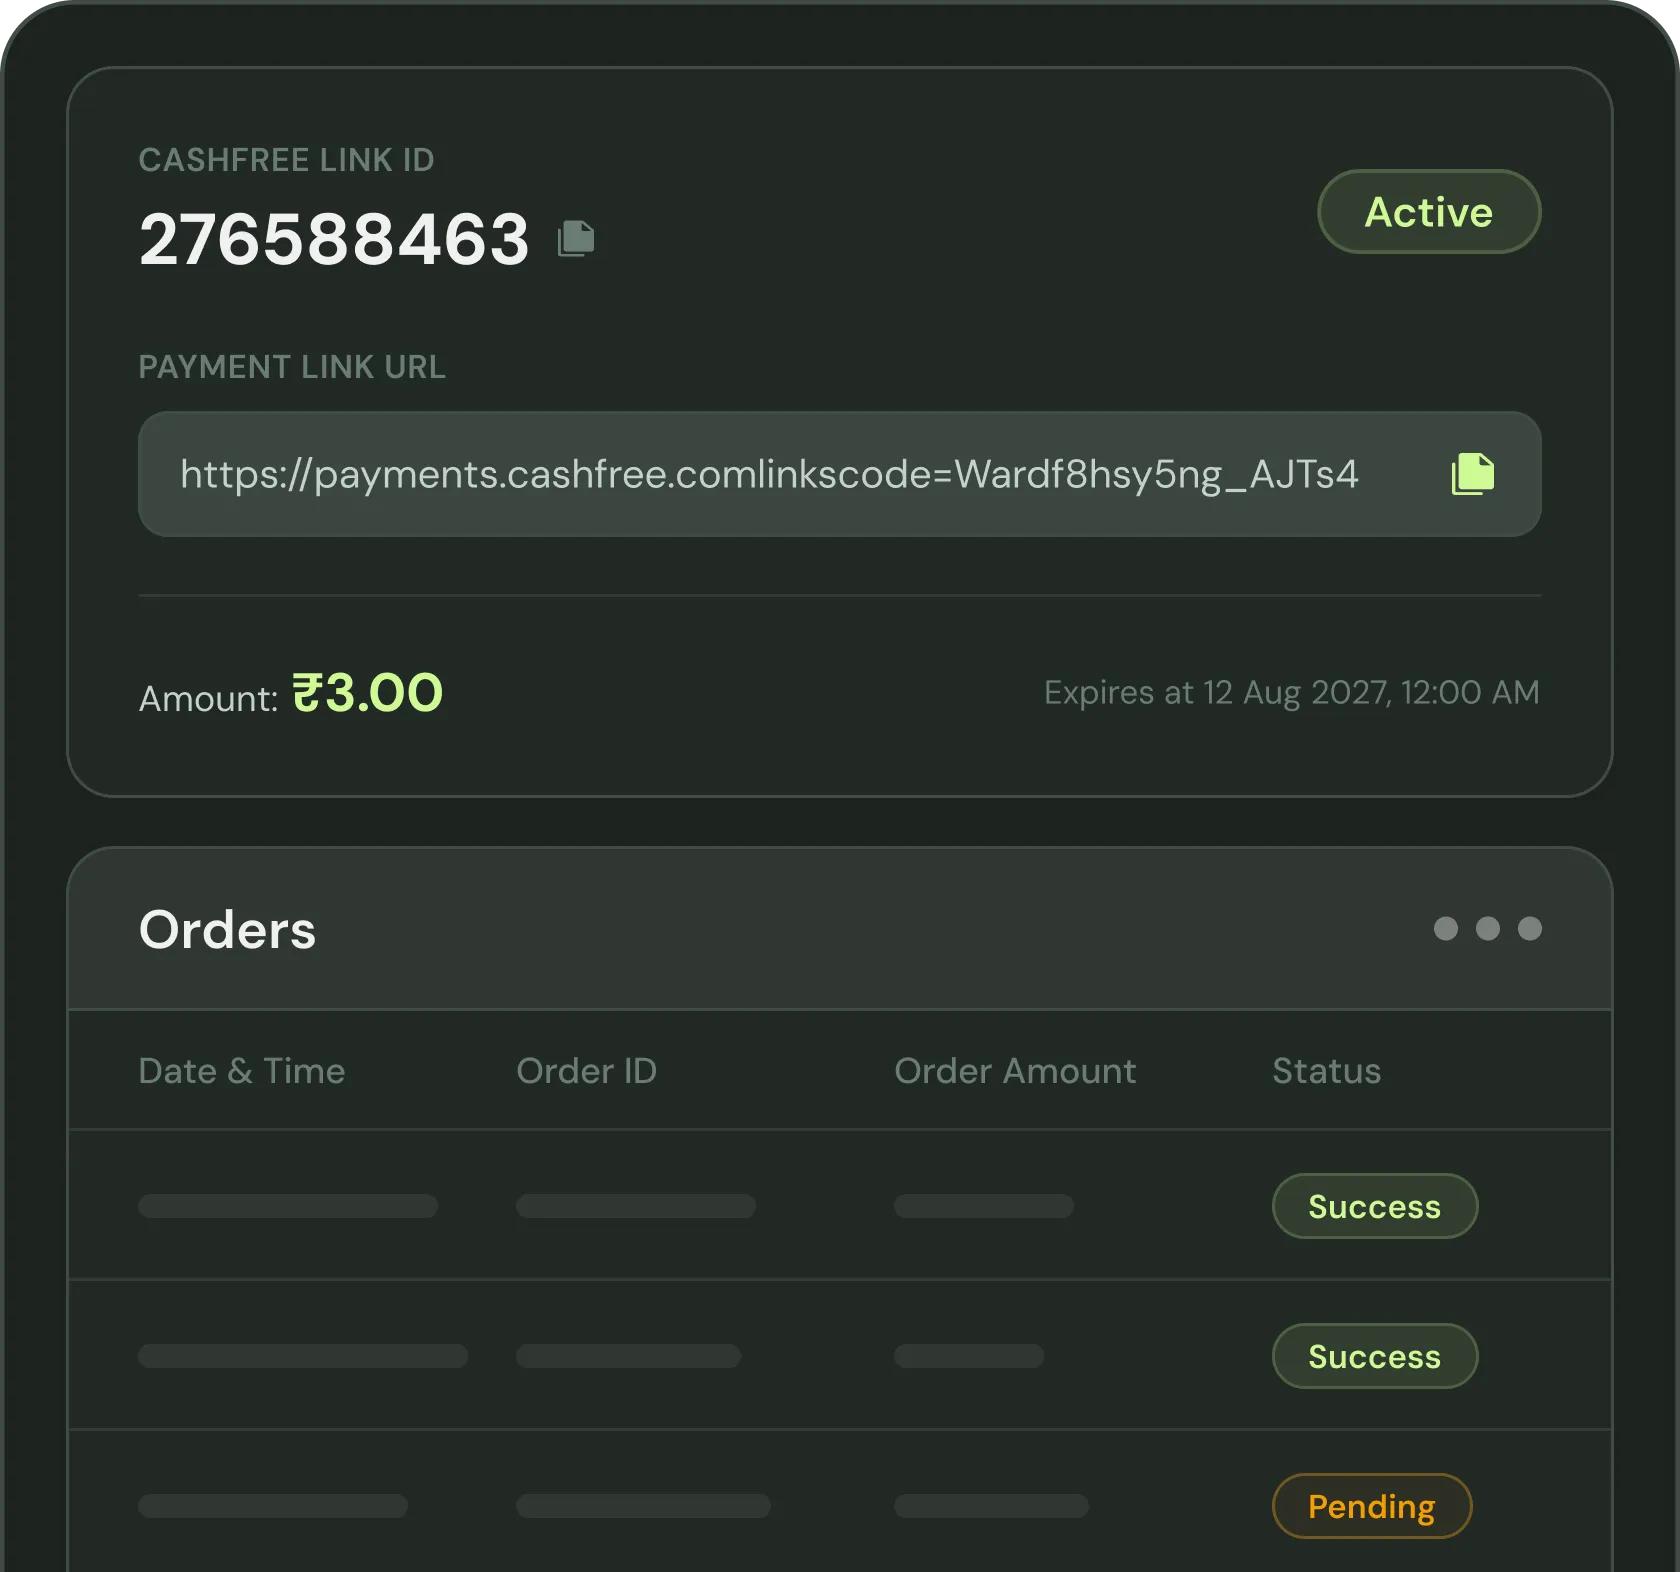Image resolution: width=1680 pixels, height=1572 pixels.
Task: Click second order row's amount placeholder
Action: 969,1356
